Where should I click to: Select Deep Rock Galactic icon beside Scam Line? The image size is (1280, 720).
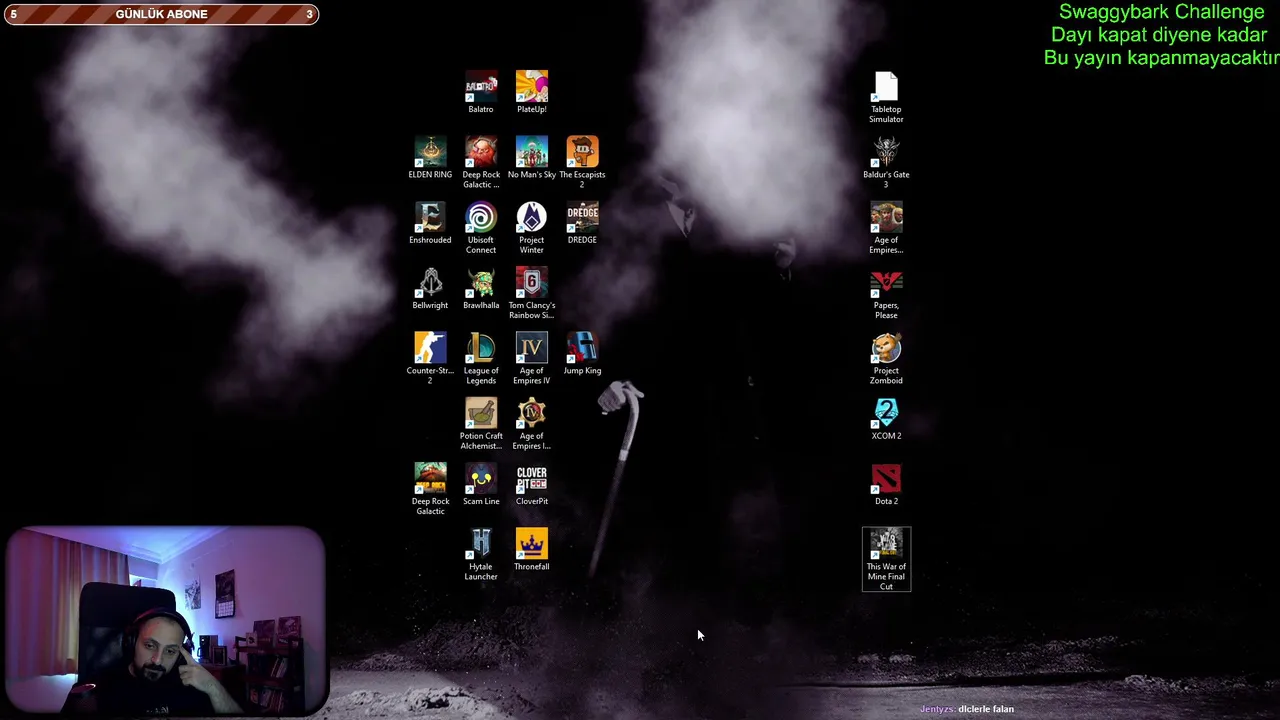click(430, 489)
